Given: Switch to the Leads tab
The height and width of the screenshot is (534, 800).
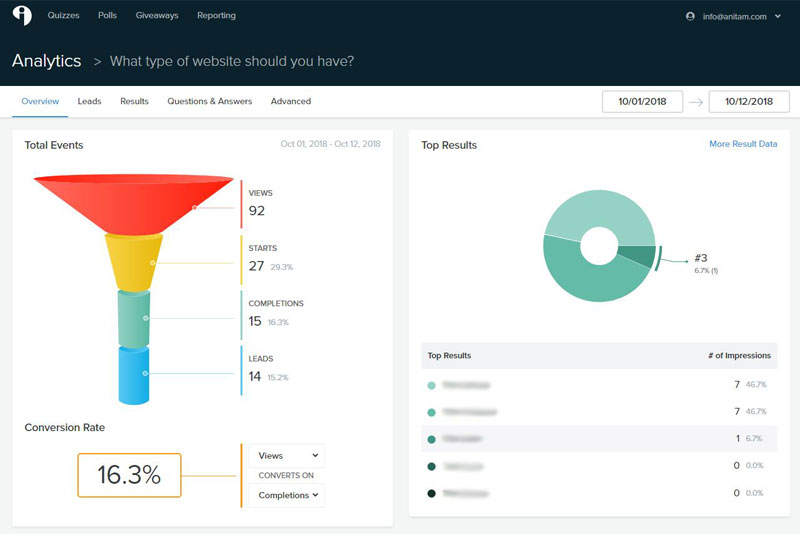Looking at the screenshot, I should click(89, 101).
